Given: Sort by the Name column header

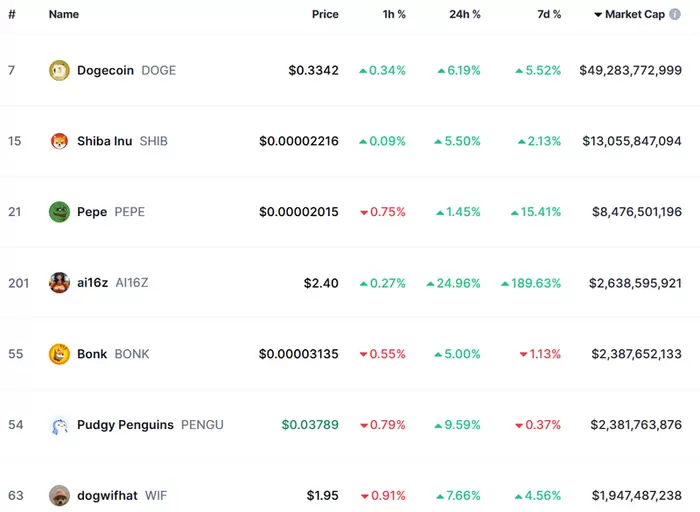Looking at the screenshot, I should (x=64, y=15).
